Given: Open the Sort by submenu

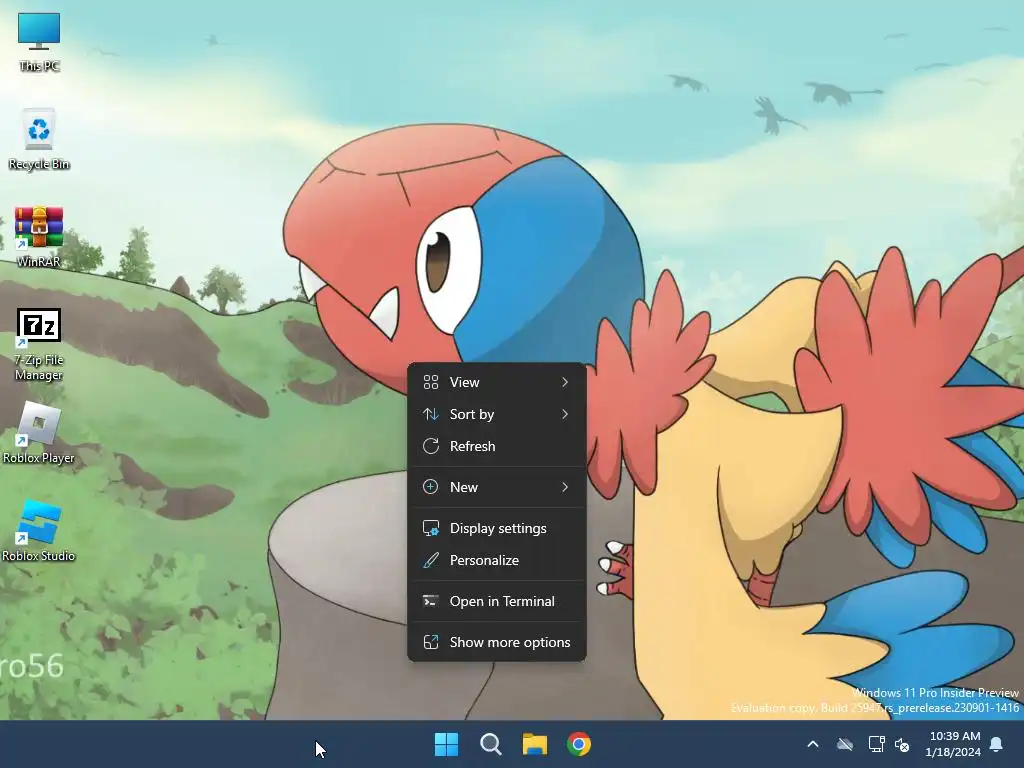Looking at the screenshot, I should coord(497,414).
